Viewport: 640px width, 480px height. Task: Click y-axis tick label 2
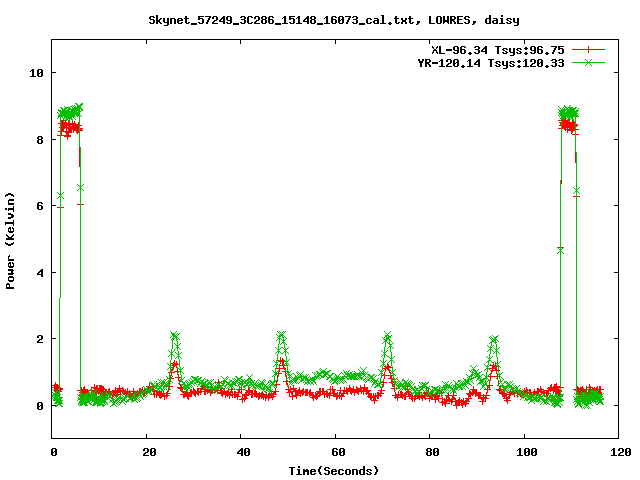(x=40, y=339)
